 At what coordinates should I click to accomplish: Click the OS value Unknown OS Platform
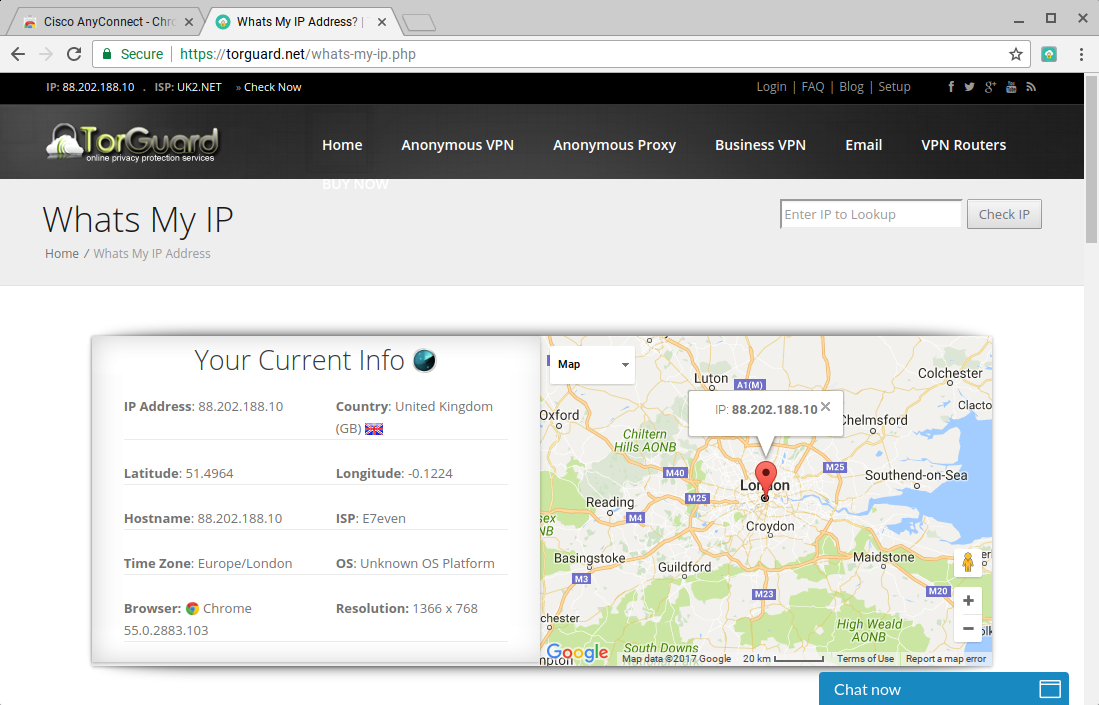[x=428, y=563]
